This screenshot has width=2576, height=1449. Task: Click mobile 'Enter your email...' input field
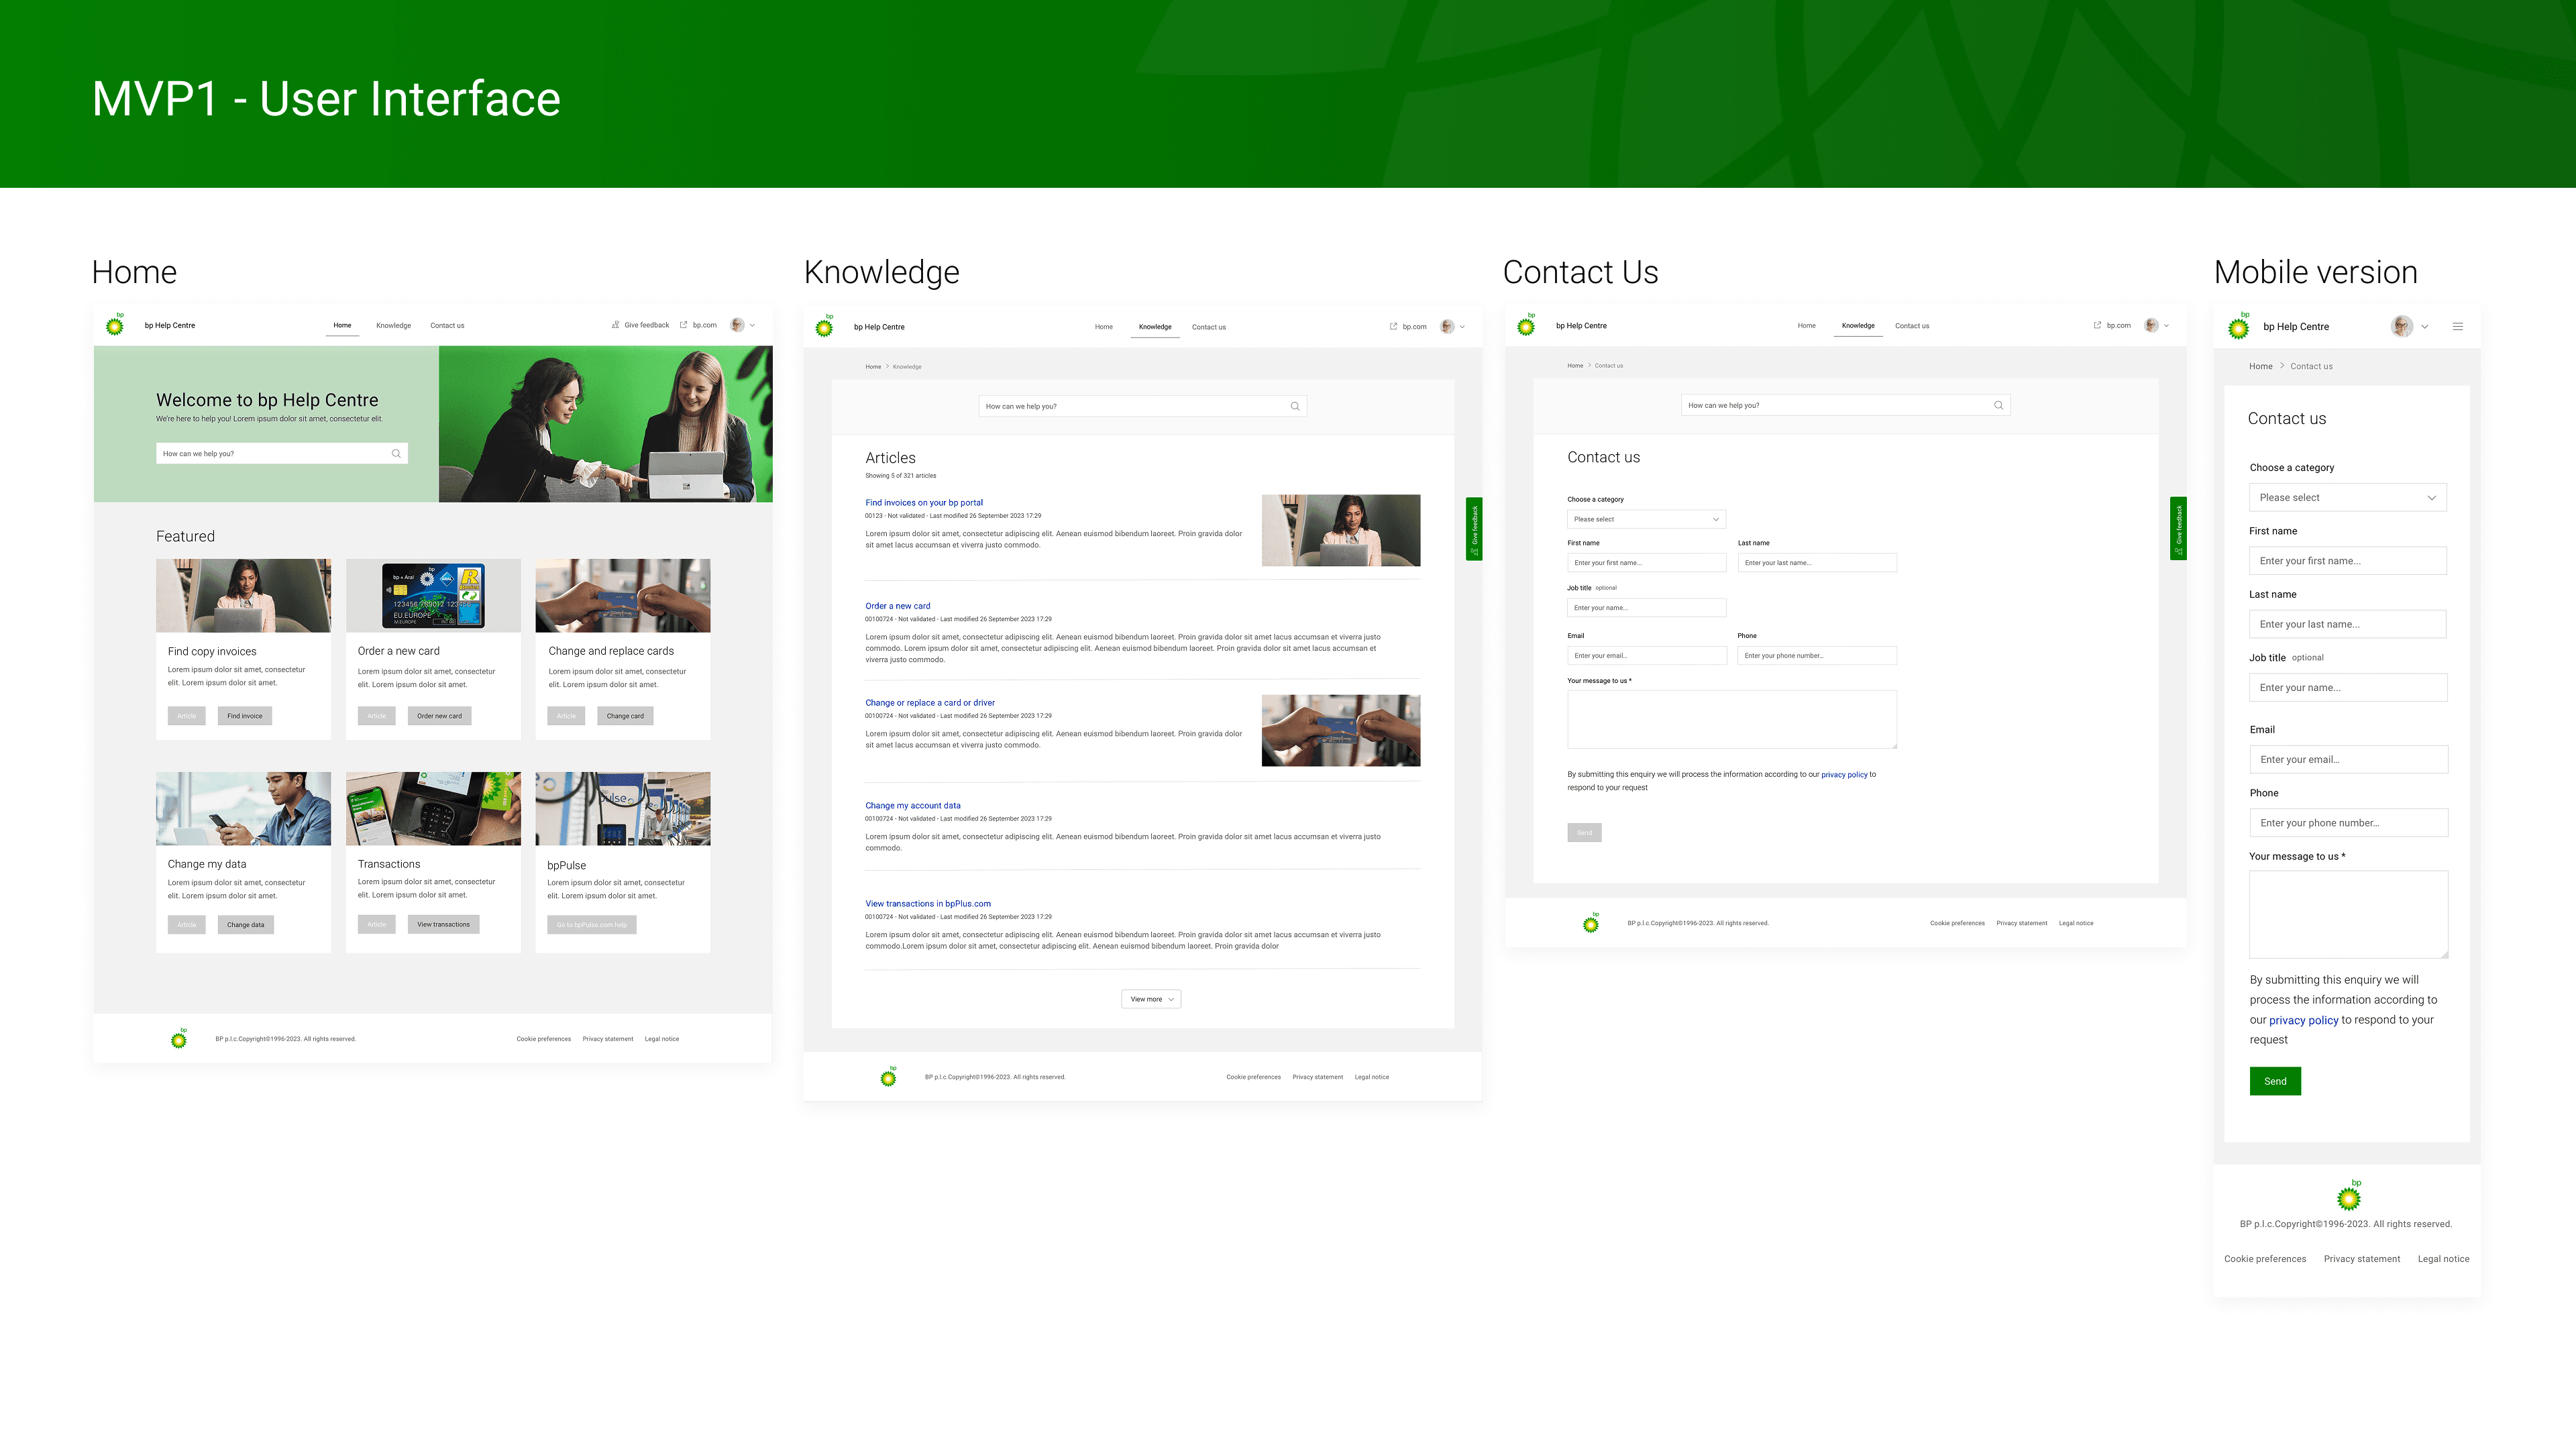[2348, 760]
